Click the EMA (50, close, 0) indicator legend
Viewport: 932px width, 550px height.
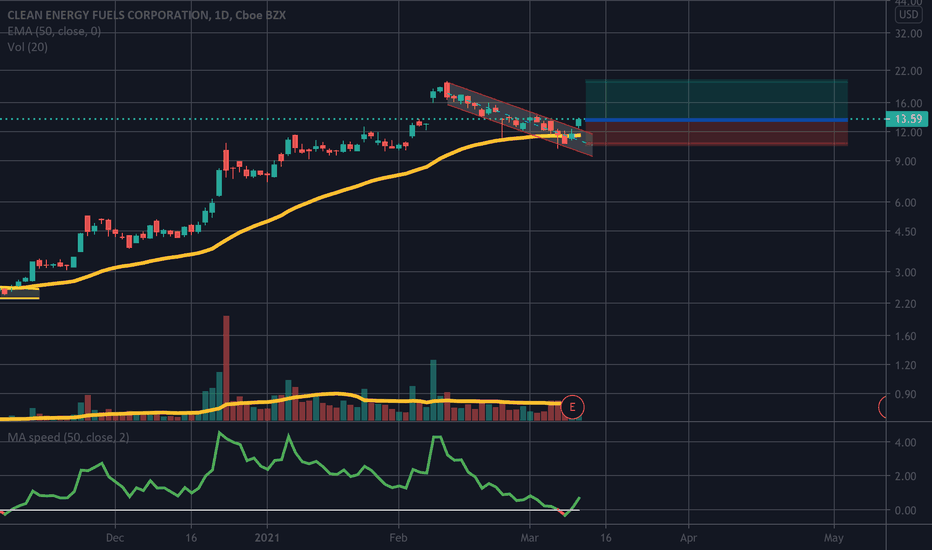[x=54, y=31]
